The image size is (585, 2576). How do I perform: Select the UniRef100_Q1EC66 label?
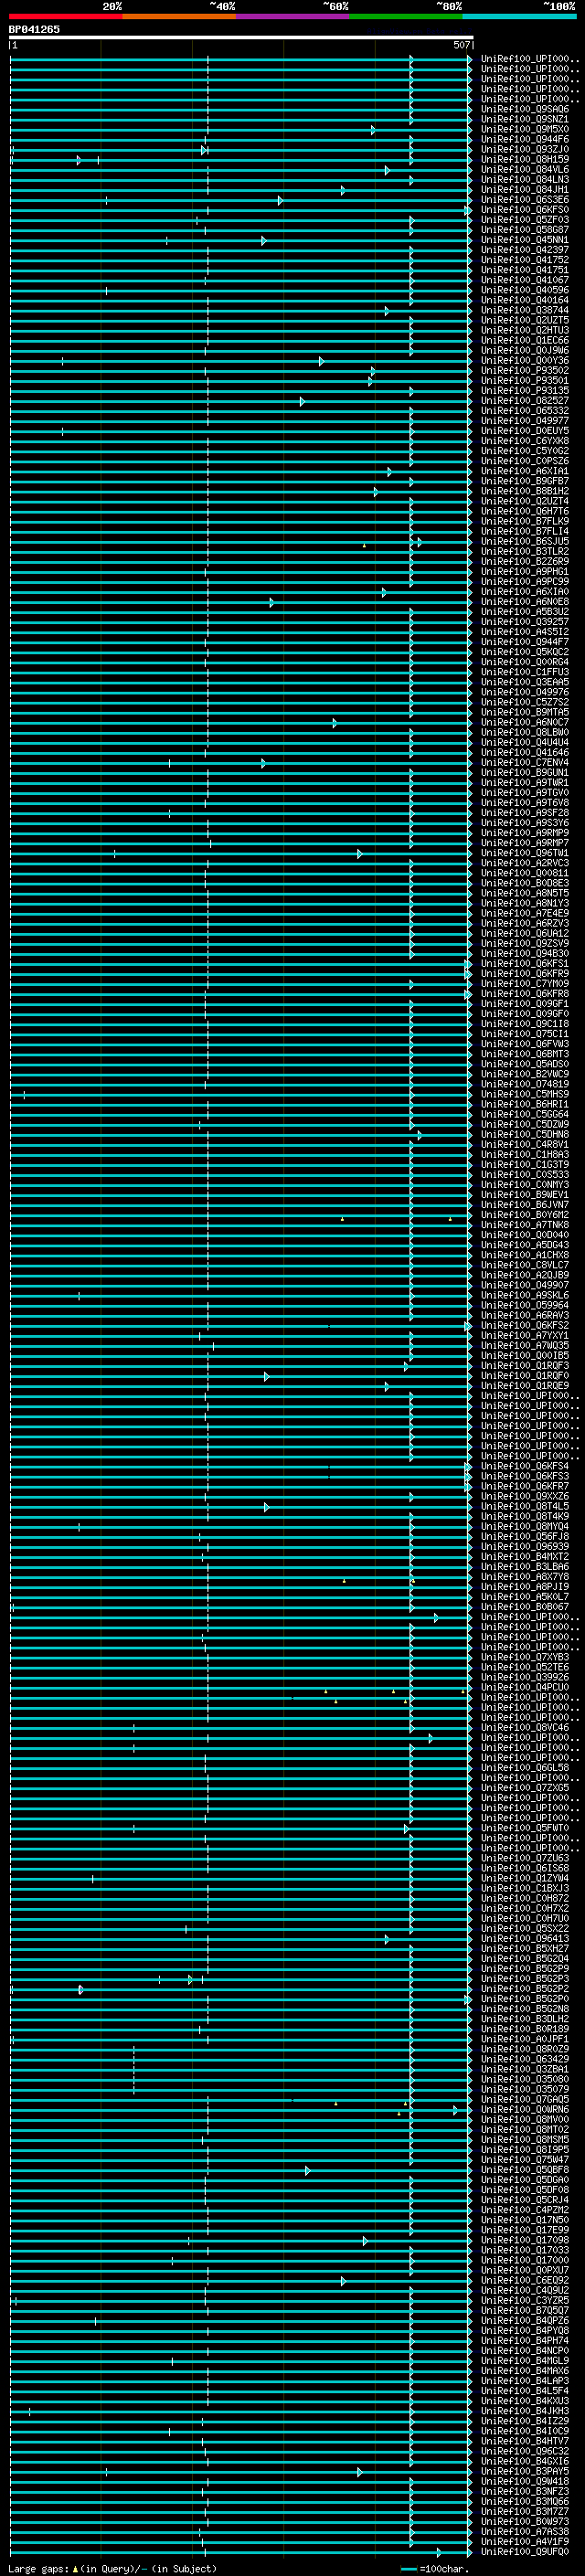tap(524, 340)
